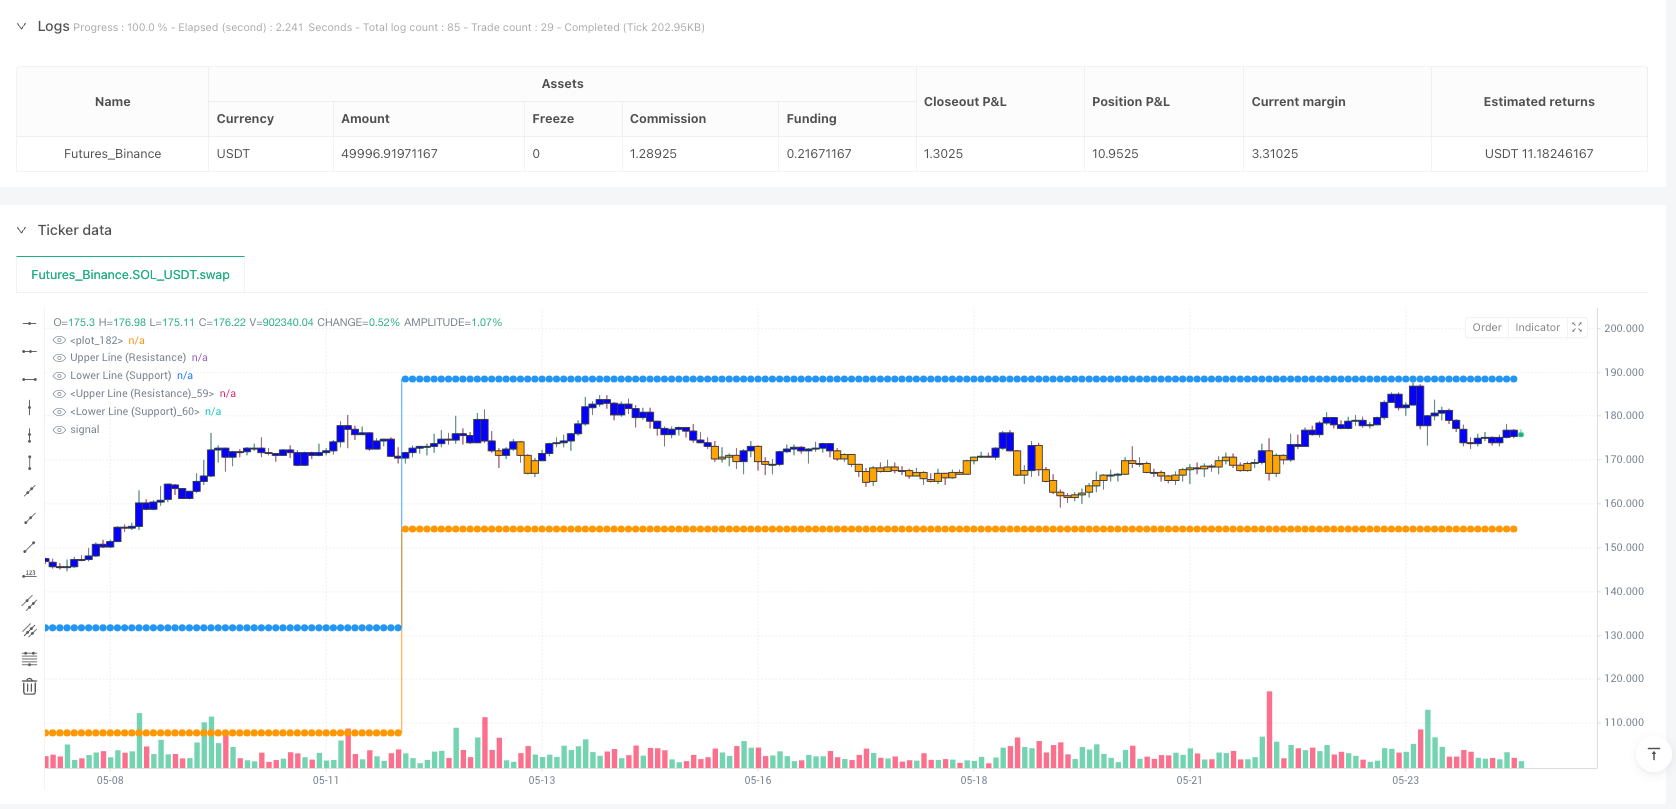This screenshot has width=1676, height=809.
Task: Click the Order button on chart
Action: (1486, 327)
